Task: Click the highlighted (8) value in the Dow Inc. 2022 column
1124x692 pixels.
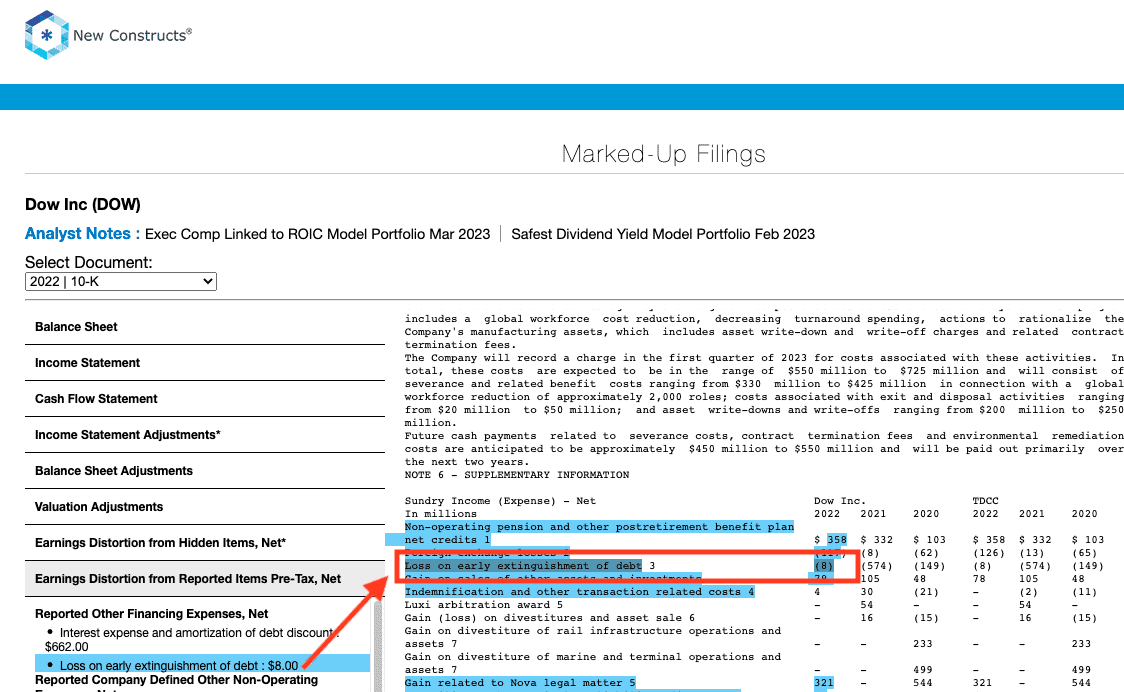Action: (x=824, y=566)
